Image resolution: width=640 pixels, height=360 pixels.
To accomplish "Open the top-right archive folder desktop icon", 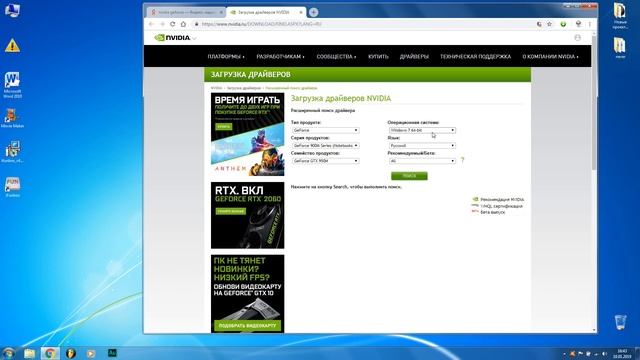I will click(x=620, y=16).
